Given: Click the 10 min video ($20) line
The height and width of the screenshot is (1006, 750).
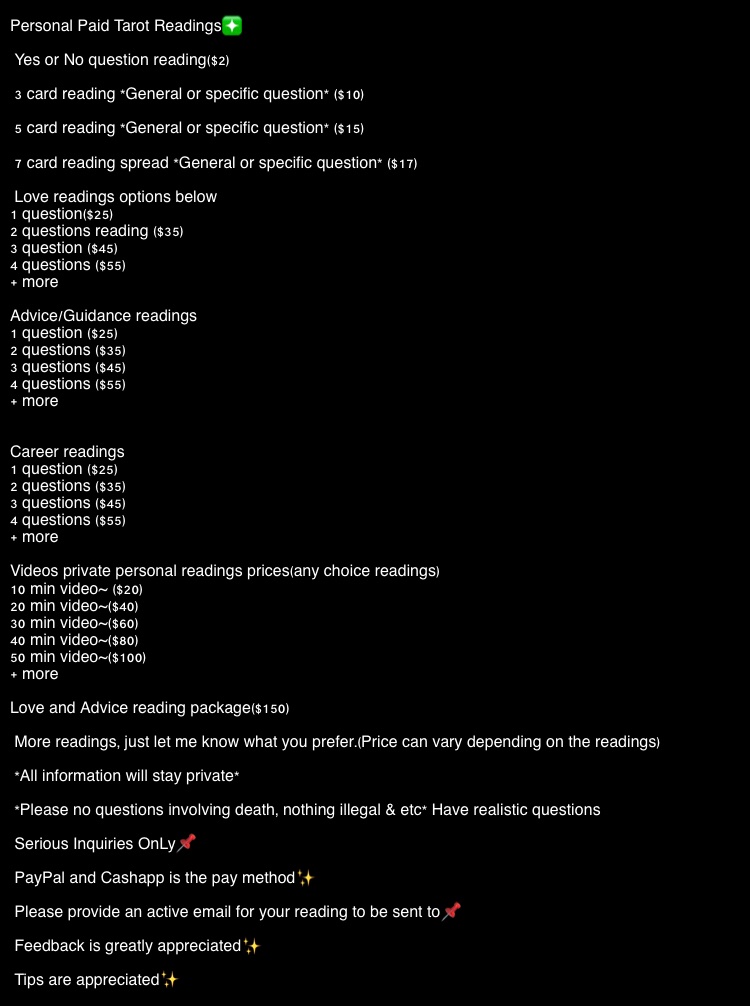Looking at the screenshot, I should pos(76,589).
